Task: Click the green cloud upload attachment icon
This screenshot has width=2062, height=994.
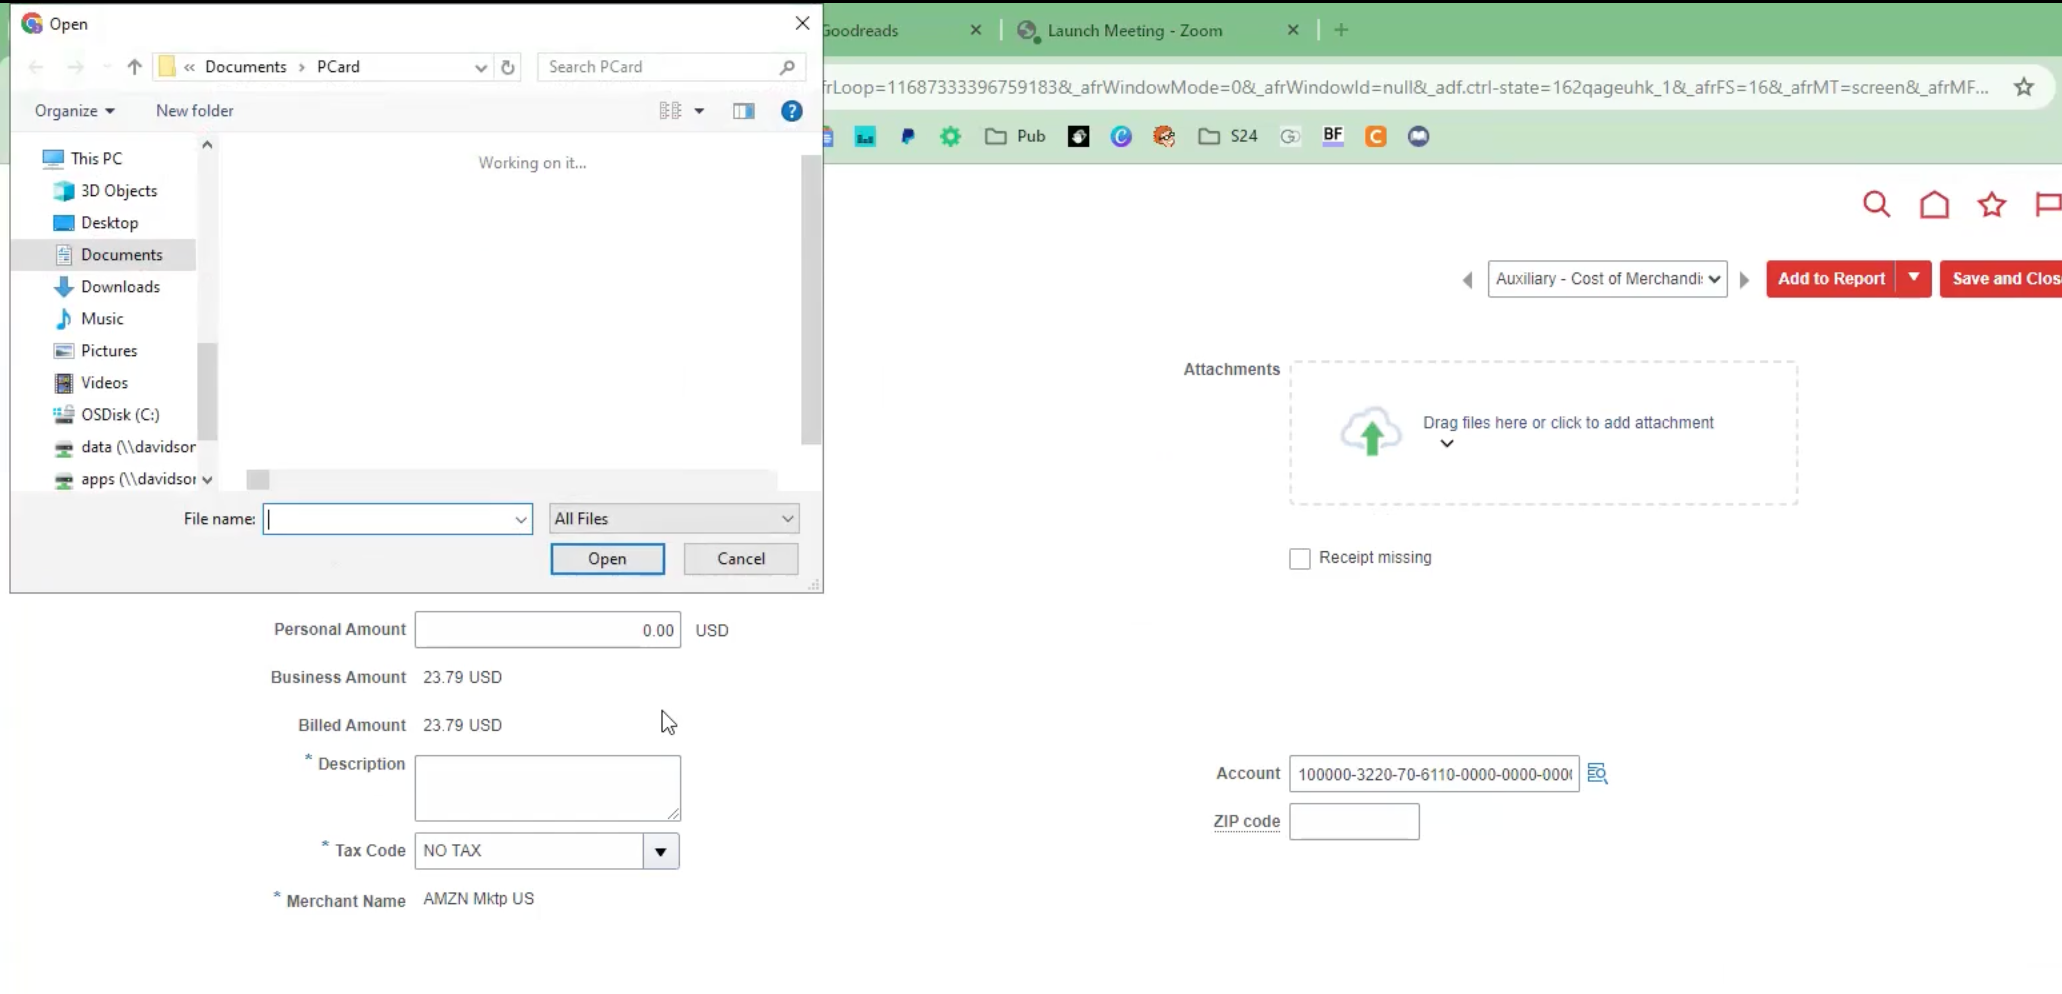Action: click(1370, 432)
